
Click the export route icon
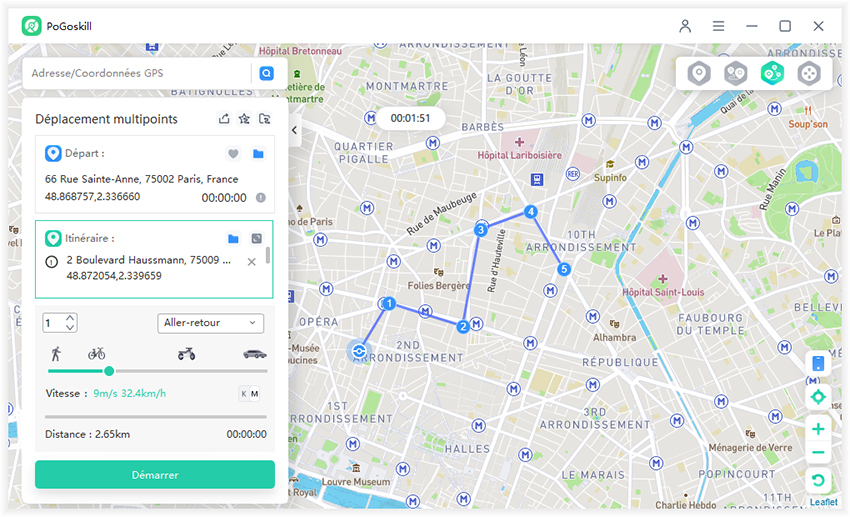click(x=224, y=119)
